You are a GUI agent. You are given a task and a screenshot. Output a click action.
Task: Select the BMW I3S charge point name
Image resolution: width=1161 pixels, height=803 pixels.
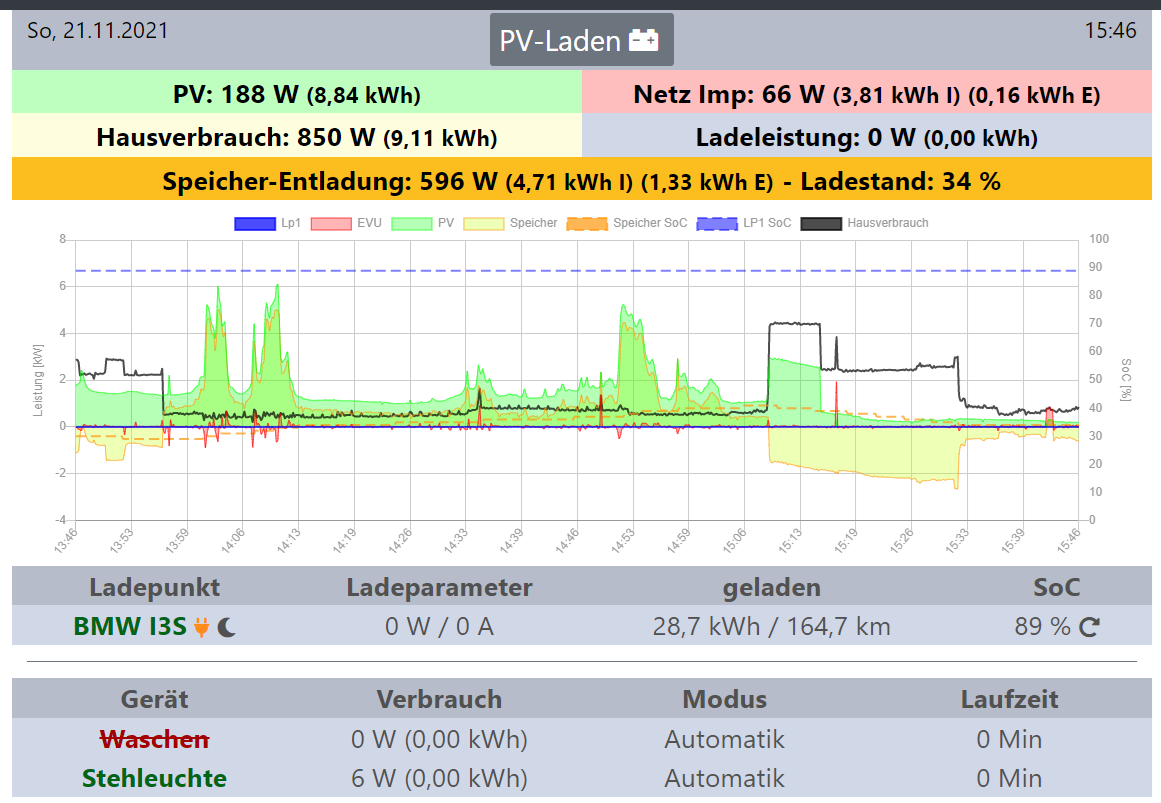coord(130,627)
